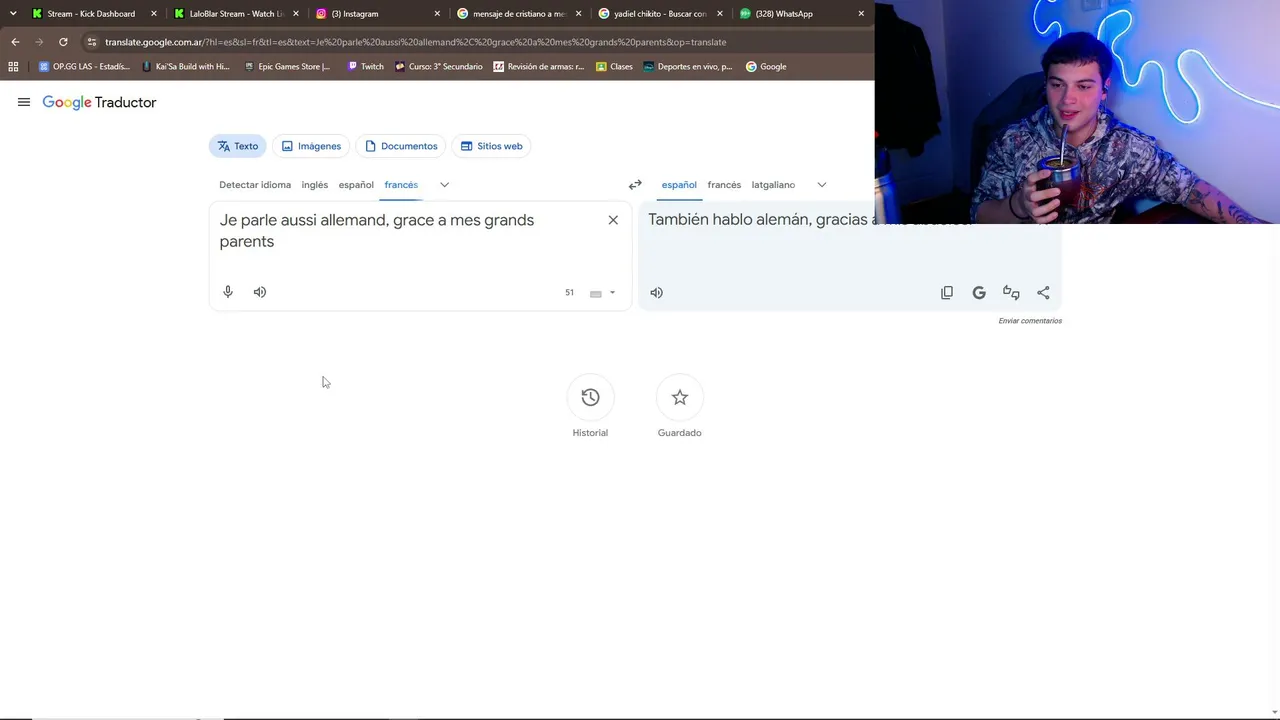Open the virtual keyboard input tool
Viewport: 1280px width, 720px height.
596,293
